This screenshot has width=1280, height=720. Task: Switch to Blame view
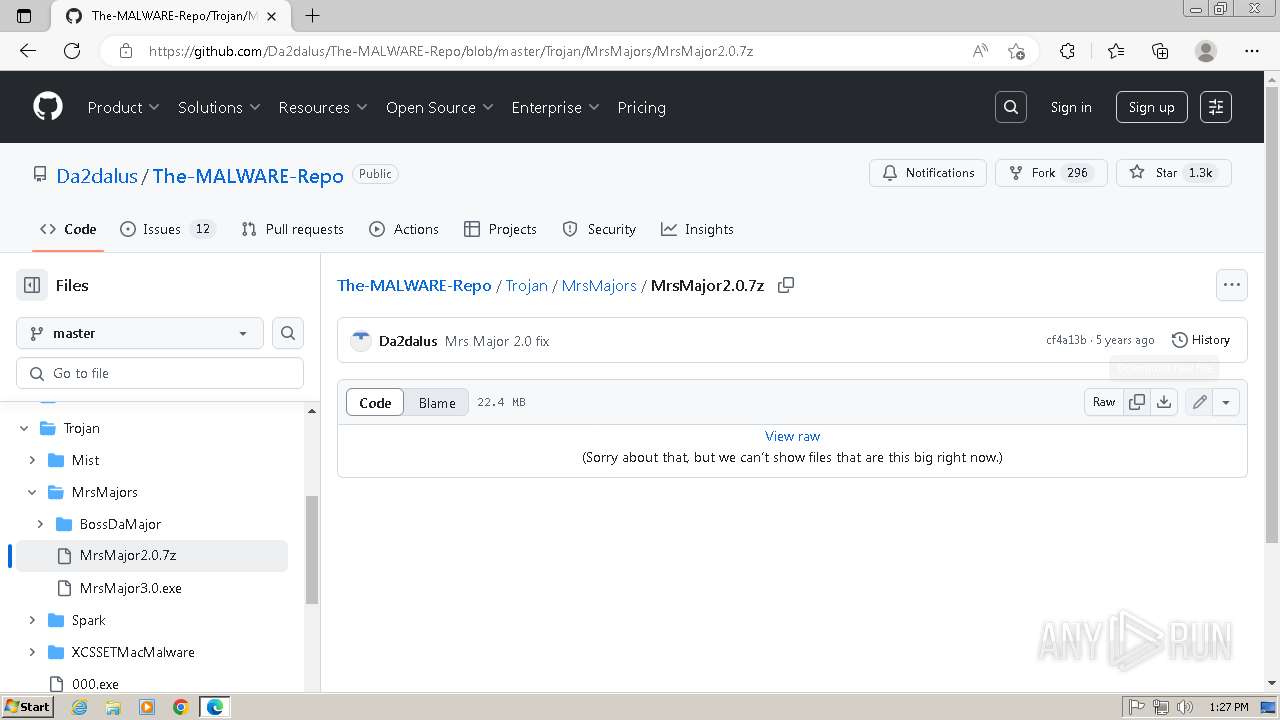click(x=437, y=402)
